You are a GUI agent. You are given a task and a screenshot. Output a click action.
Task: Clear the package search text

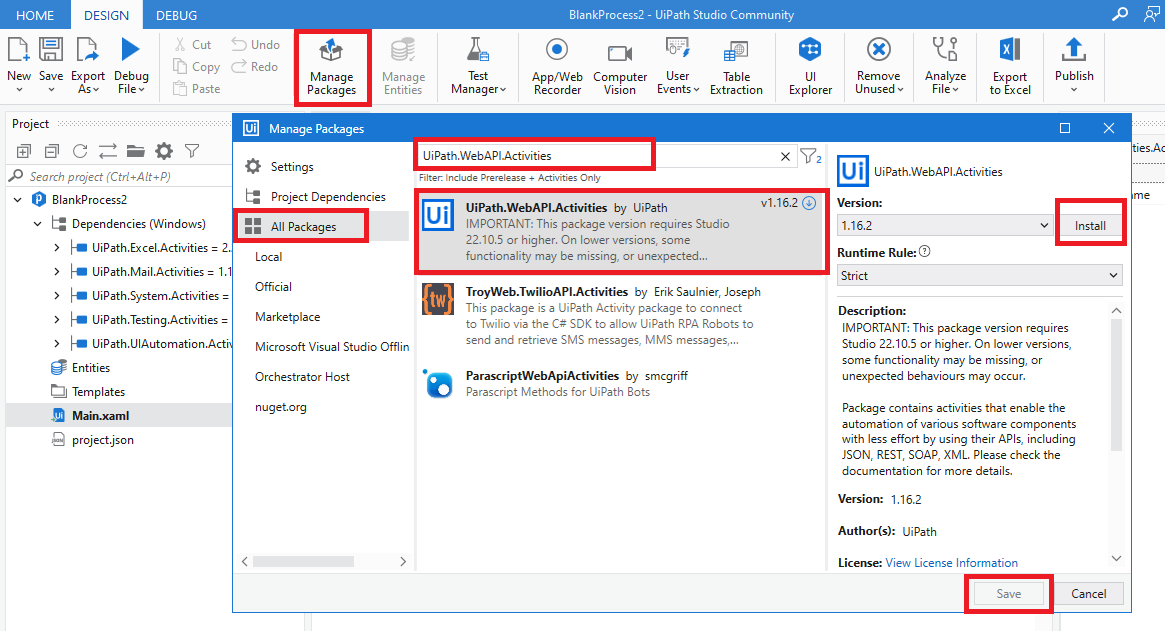click(x=785, y=156)
